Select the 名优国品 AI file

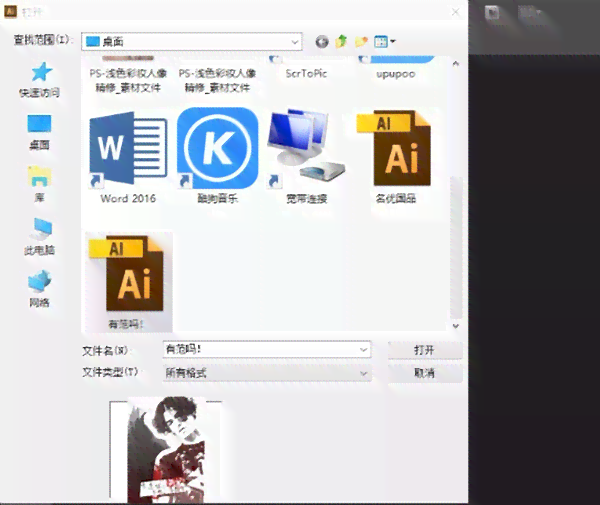[396, 156]
